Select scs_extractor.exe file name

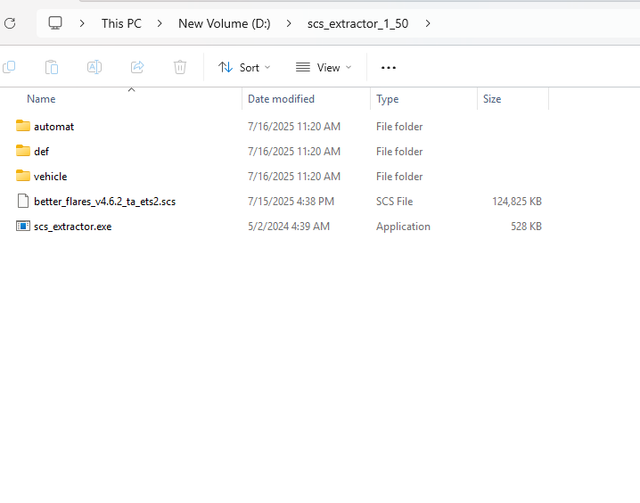click(x=73, y=227)
